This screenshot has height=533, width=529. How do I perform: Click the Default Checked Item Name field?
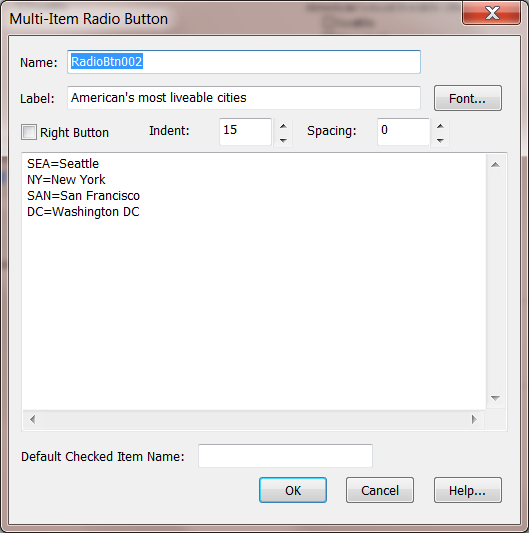point(285,455)
